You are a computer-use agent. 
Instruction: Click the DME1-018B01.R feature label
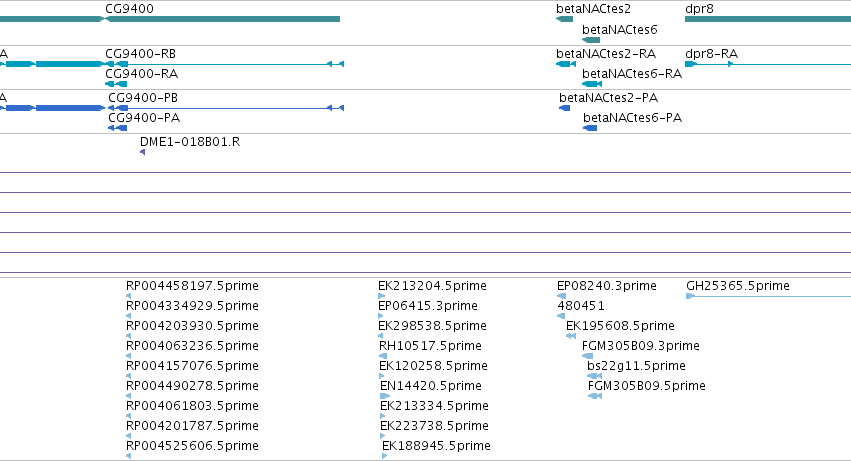coord(190,142)
